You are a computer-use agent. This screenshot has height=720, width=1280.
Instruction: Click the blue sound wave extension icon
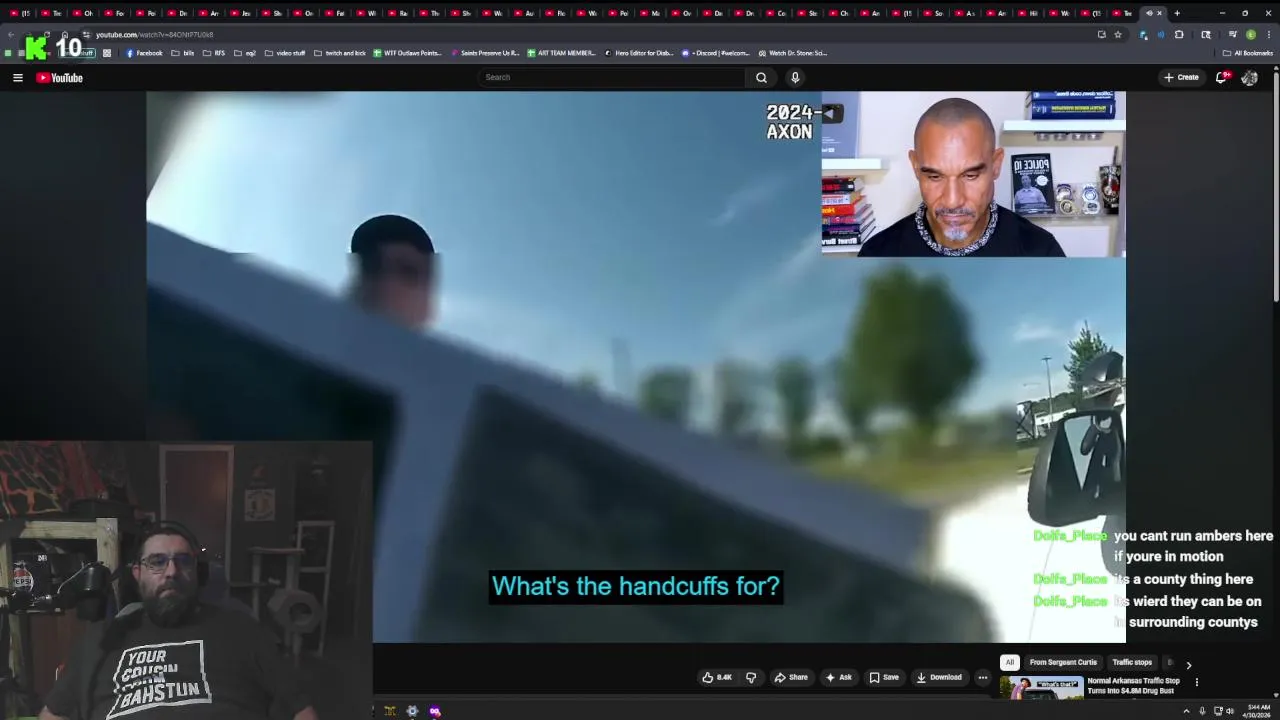tap(1161, 34)
